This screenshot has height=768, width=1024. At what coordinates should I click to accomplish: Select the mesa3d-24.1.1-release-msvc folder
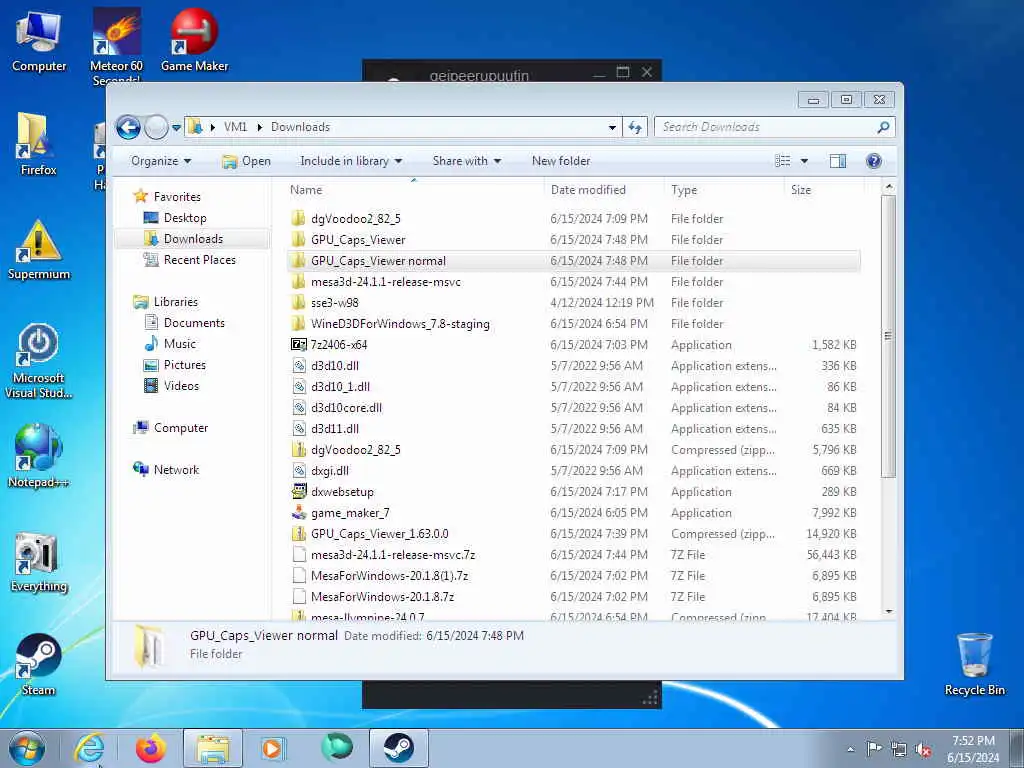[573, 281]
